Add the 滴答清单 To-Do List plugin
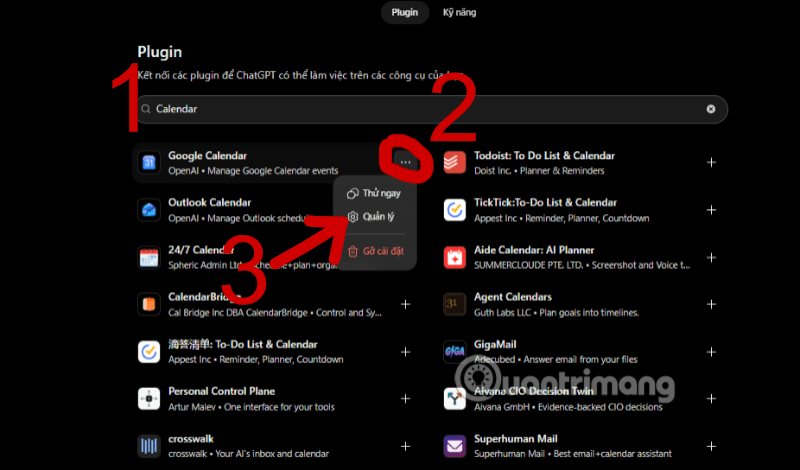This screenshot has width=800, height=470. 406,352
